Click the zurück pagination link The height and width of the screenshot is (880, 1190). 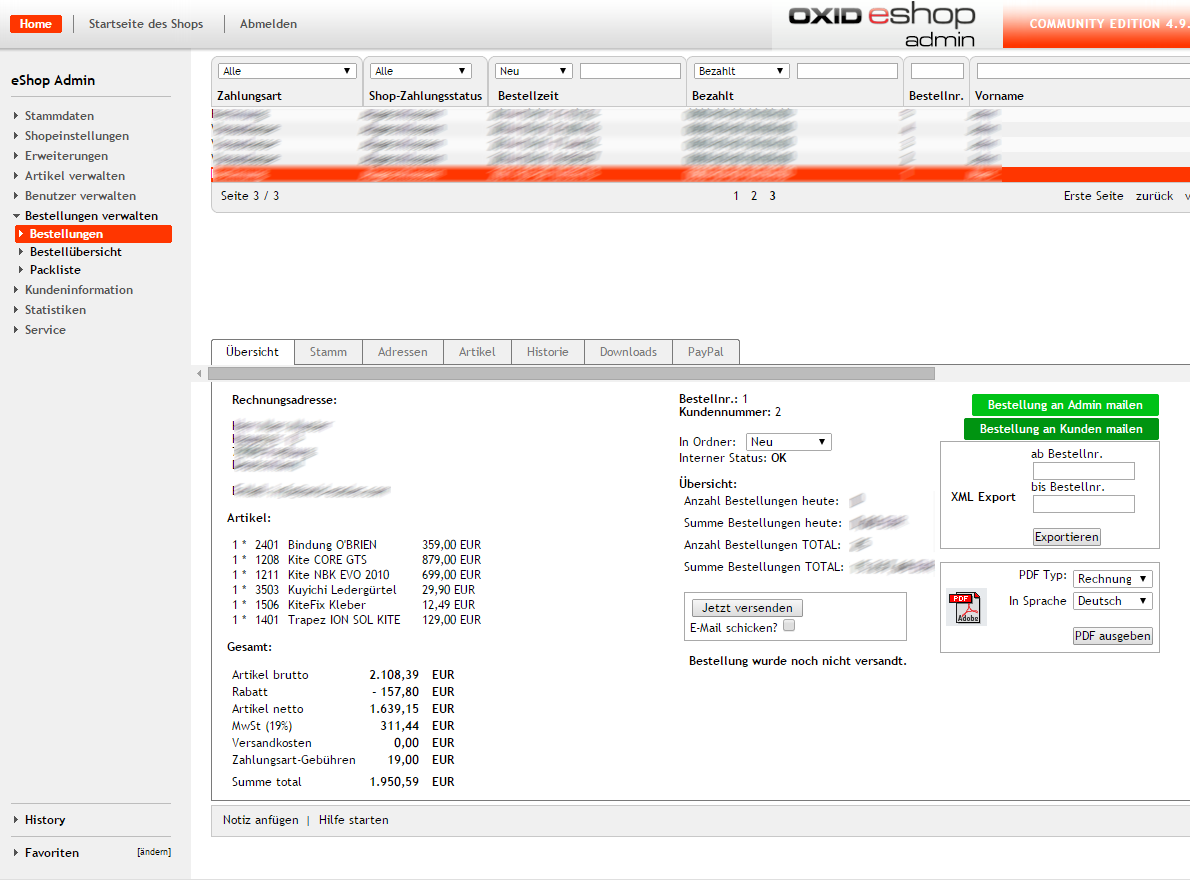click(x=1154, y=196)
